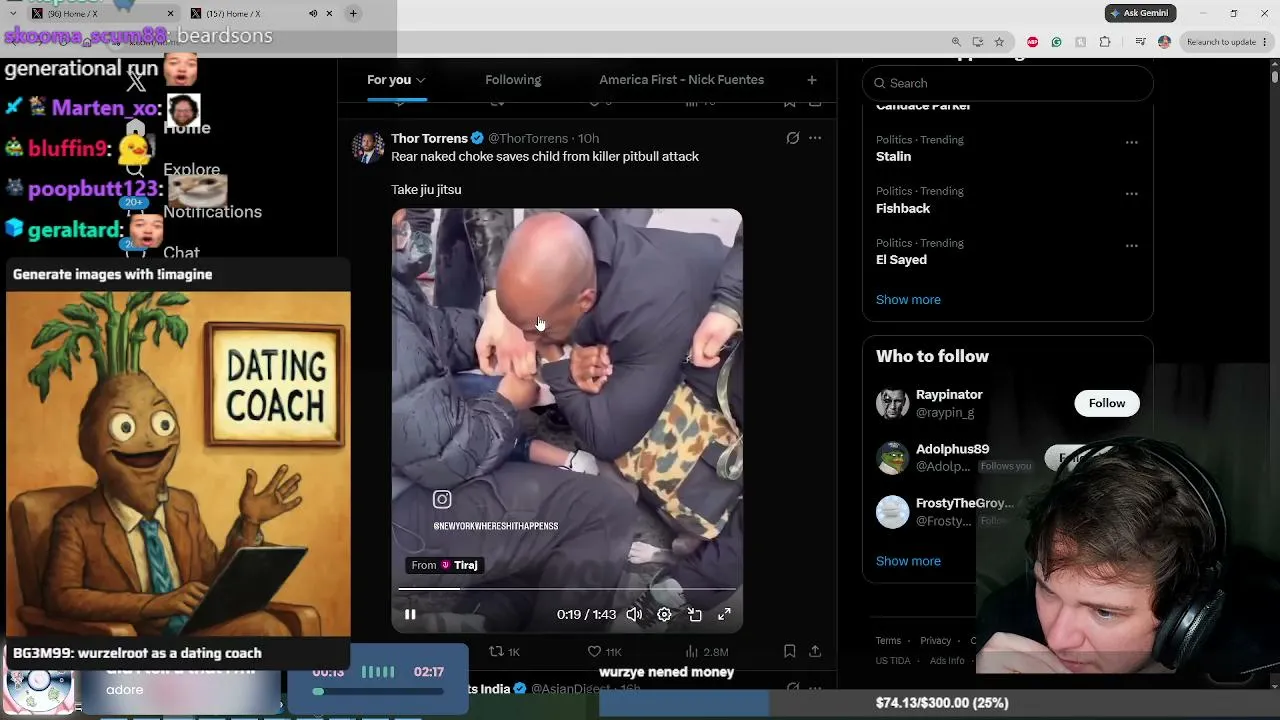Open the Privacy footer link

click(935, 641)
